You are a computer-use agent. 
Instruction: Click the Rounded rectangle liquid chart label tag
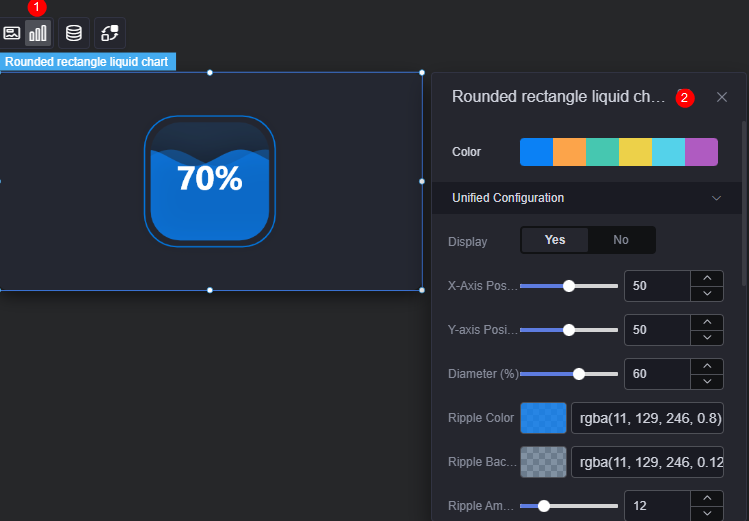coord(87,62)
